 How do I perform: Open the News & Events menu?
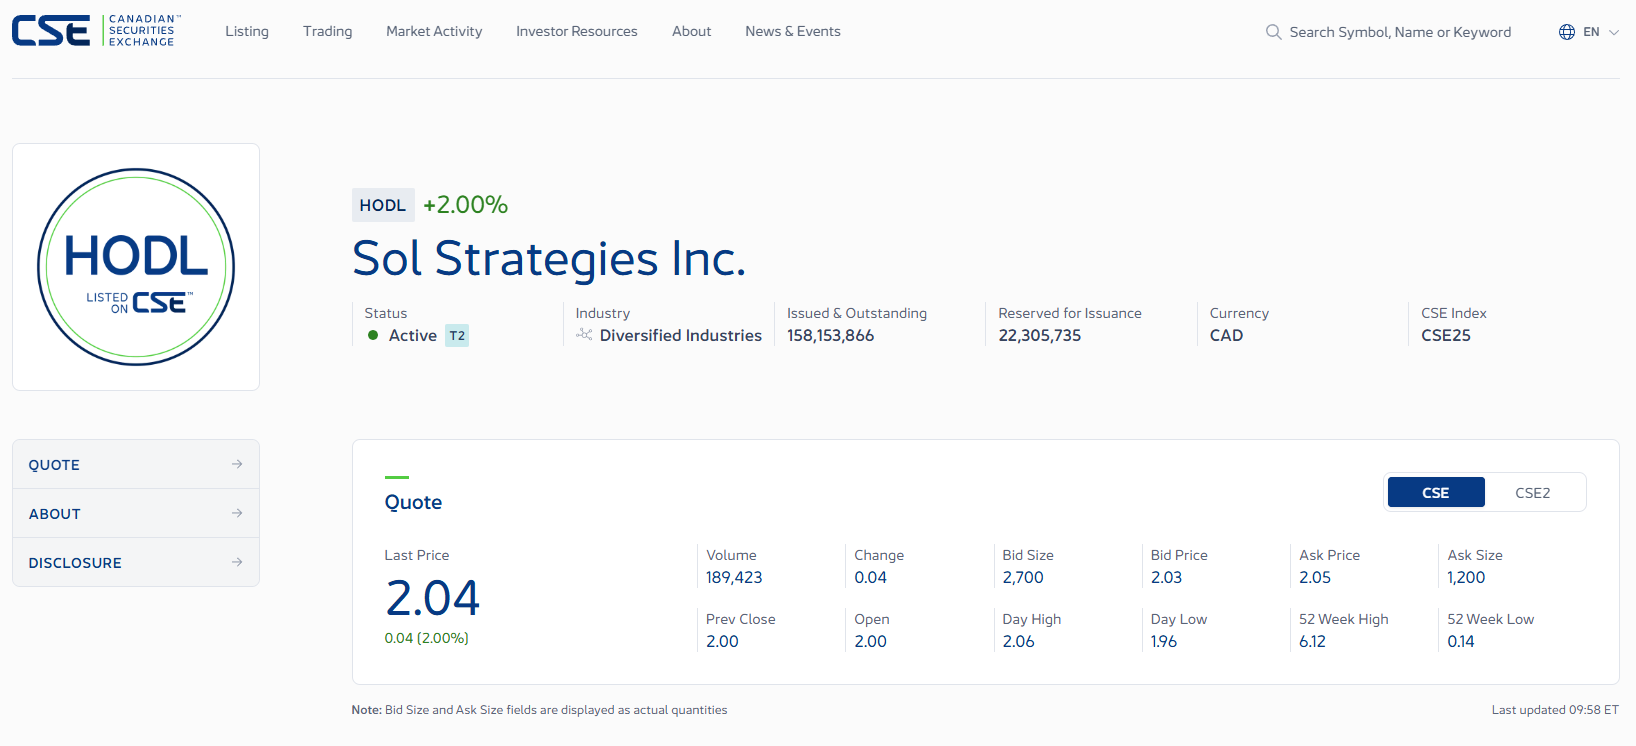[x=793, y=31]
